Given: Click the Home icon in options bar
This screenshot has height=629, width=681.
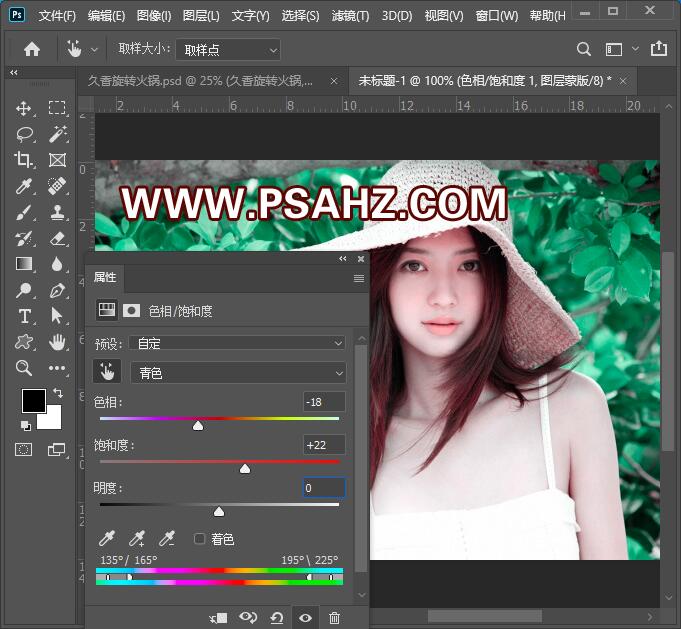Looking at the screenshot, I should pos(32,49).
